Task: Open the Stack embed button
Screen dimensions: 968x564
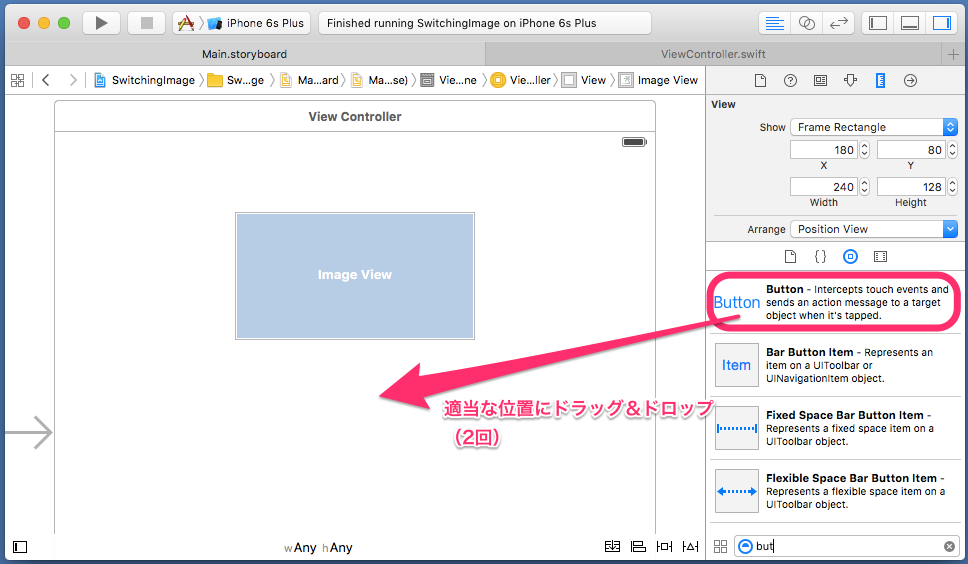Action: tap(612, 547)
